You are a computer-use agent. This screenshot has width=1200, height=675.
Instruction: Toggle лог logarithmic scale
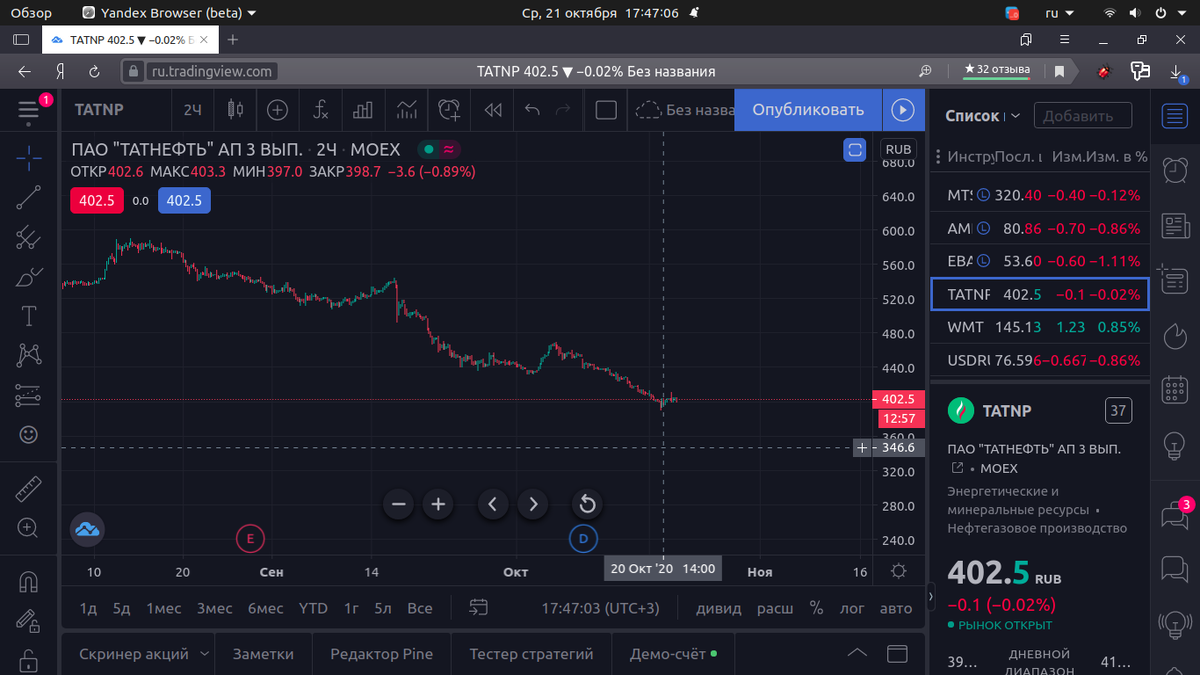pyautogui.click(x=852, y=608)
